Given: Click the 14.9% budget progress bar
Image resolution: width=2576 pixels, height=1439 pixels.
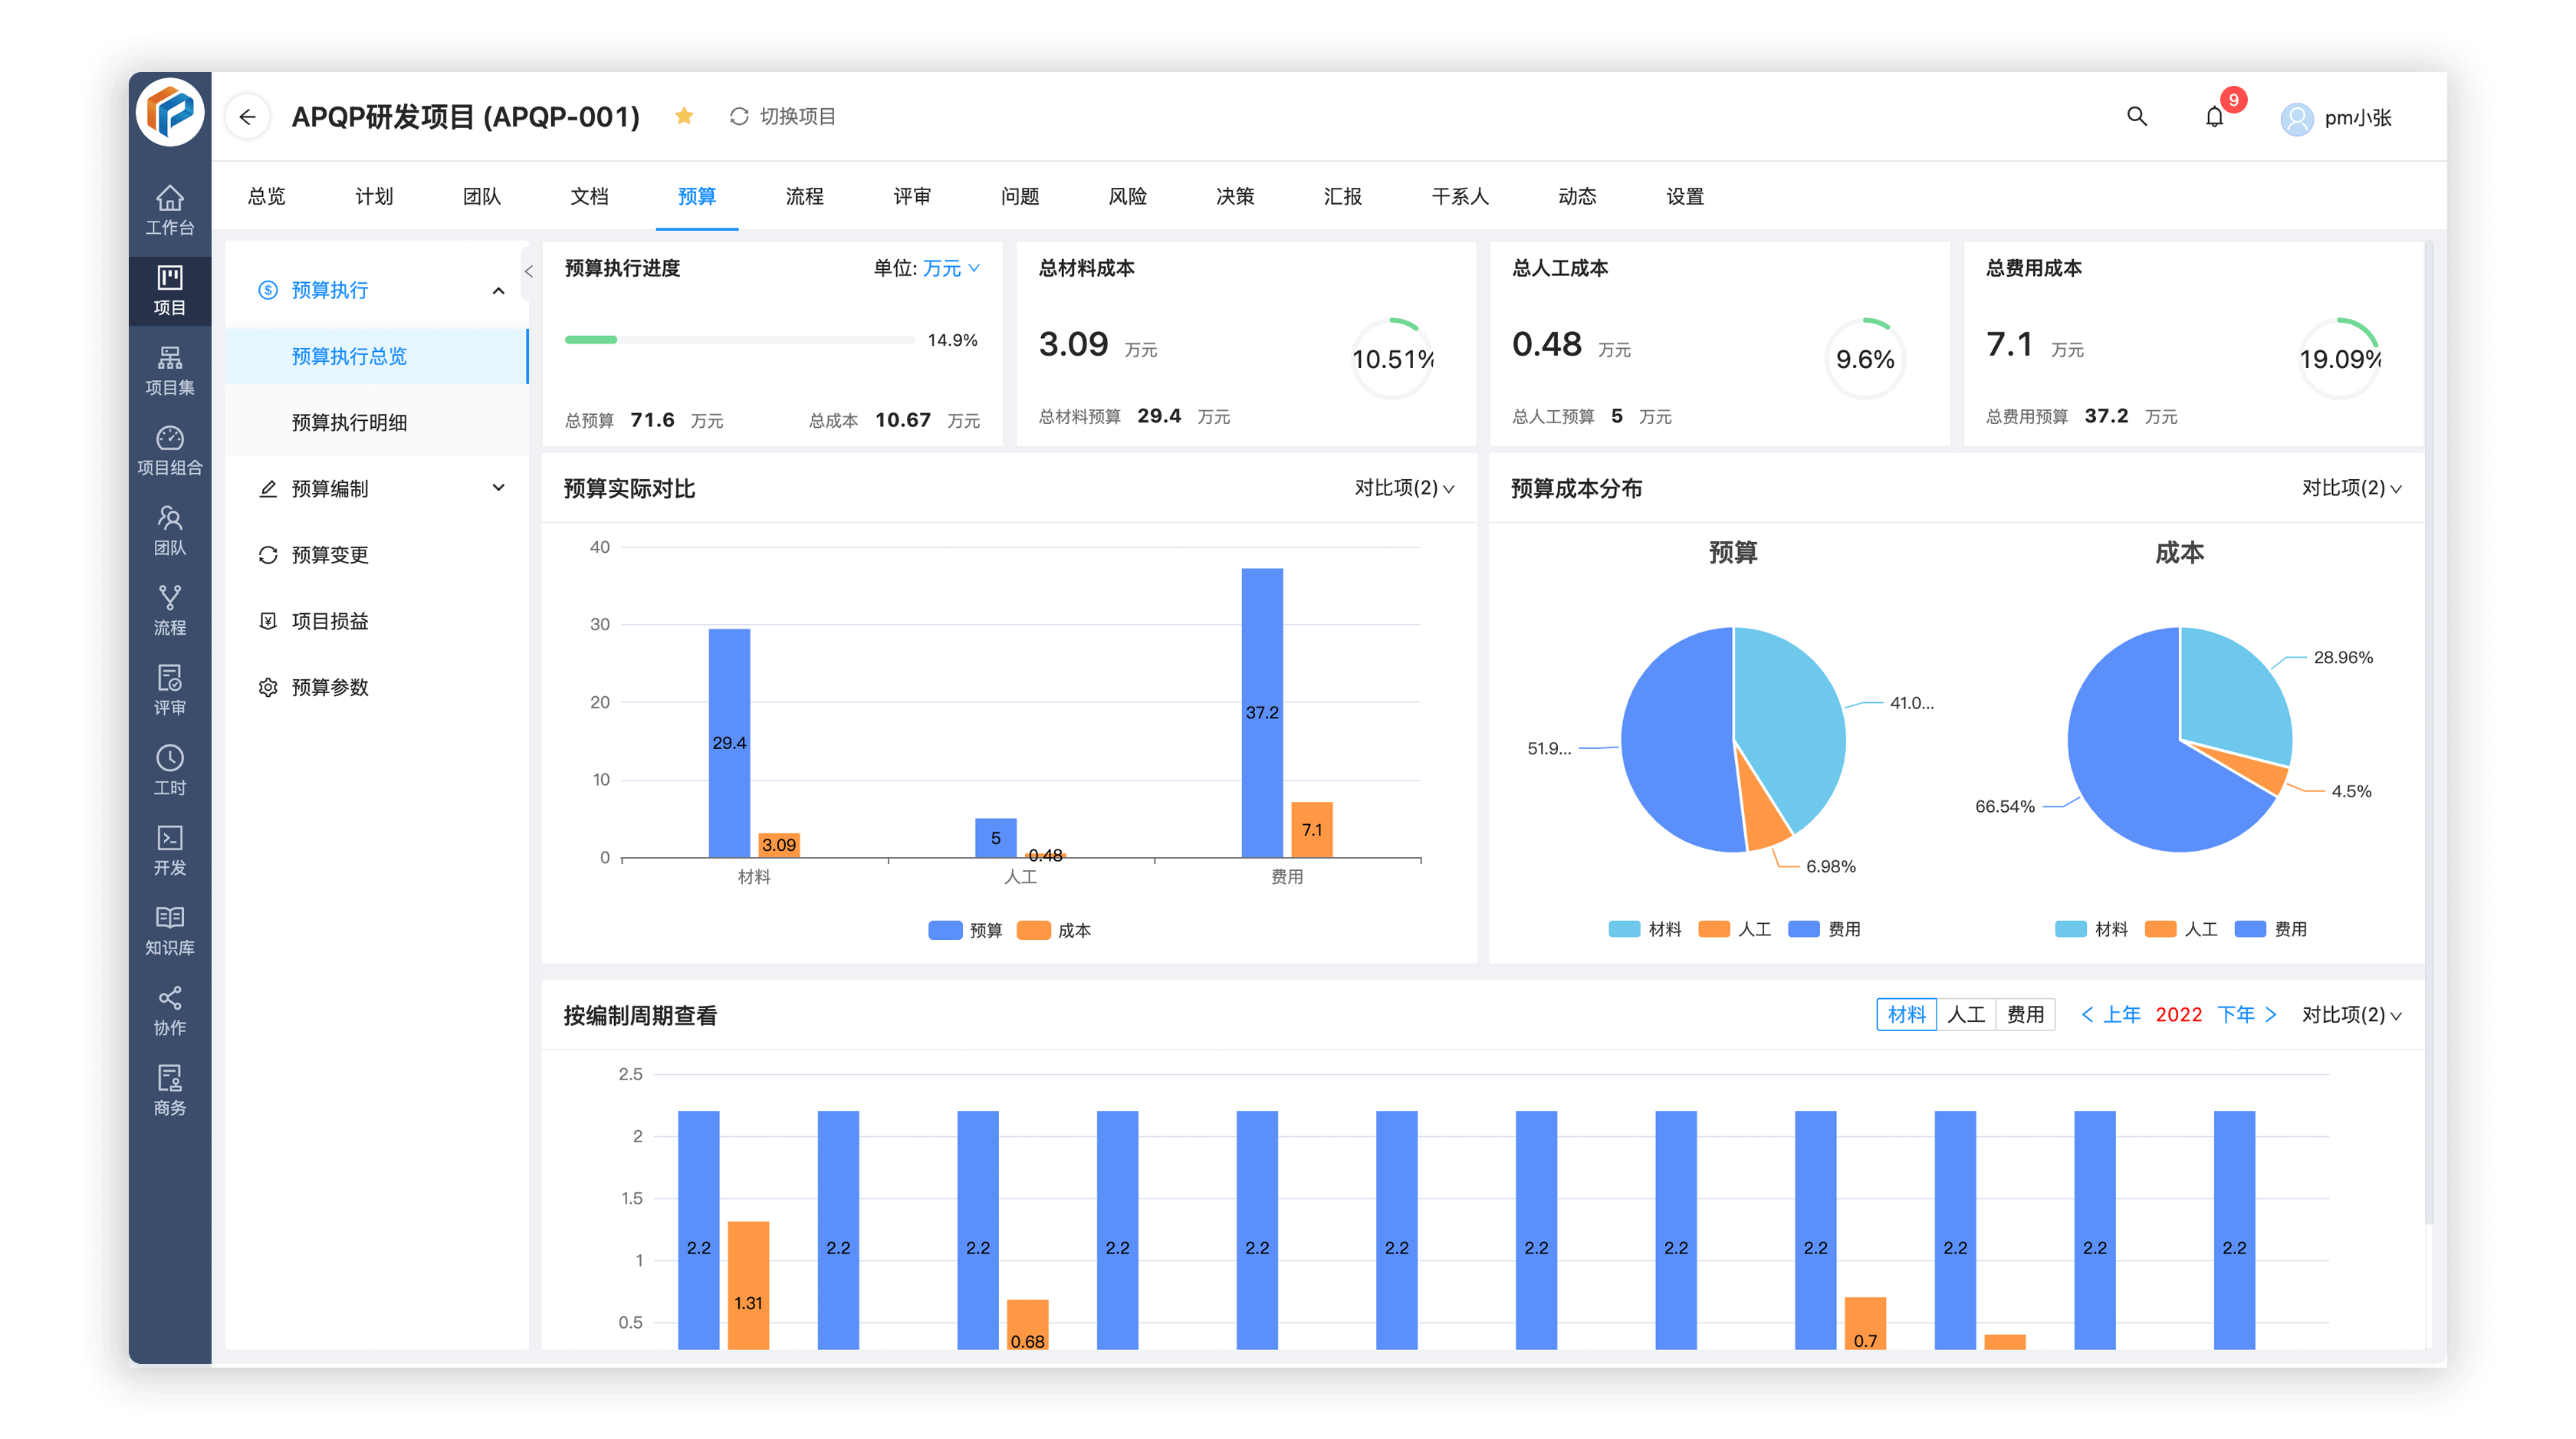Looking at the screenshot, I should tap(739, 340).
